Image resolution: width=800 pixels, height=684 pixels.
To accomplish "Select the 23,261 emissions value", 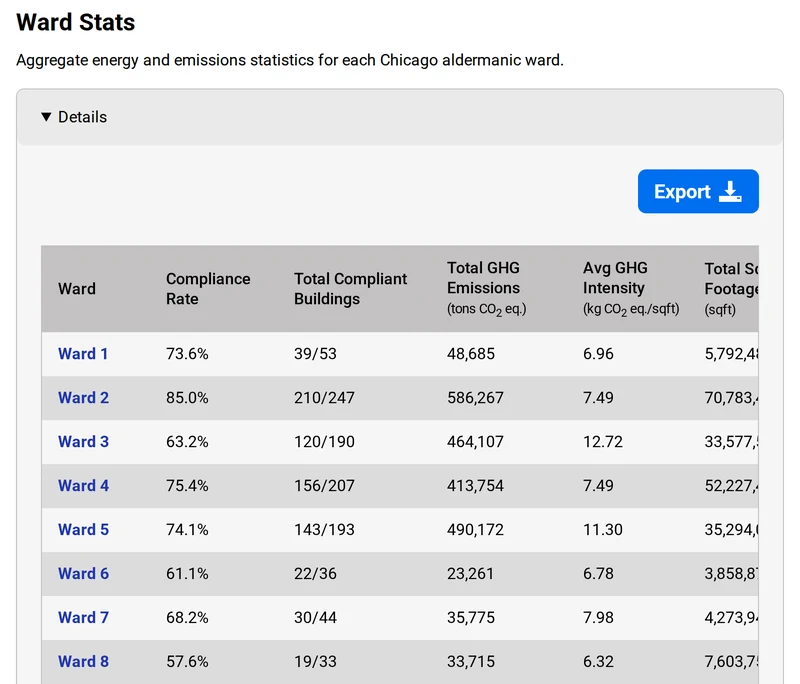I will point(470,573).
